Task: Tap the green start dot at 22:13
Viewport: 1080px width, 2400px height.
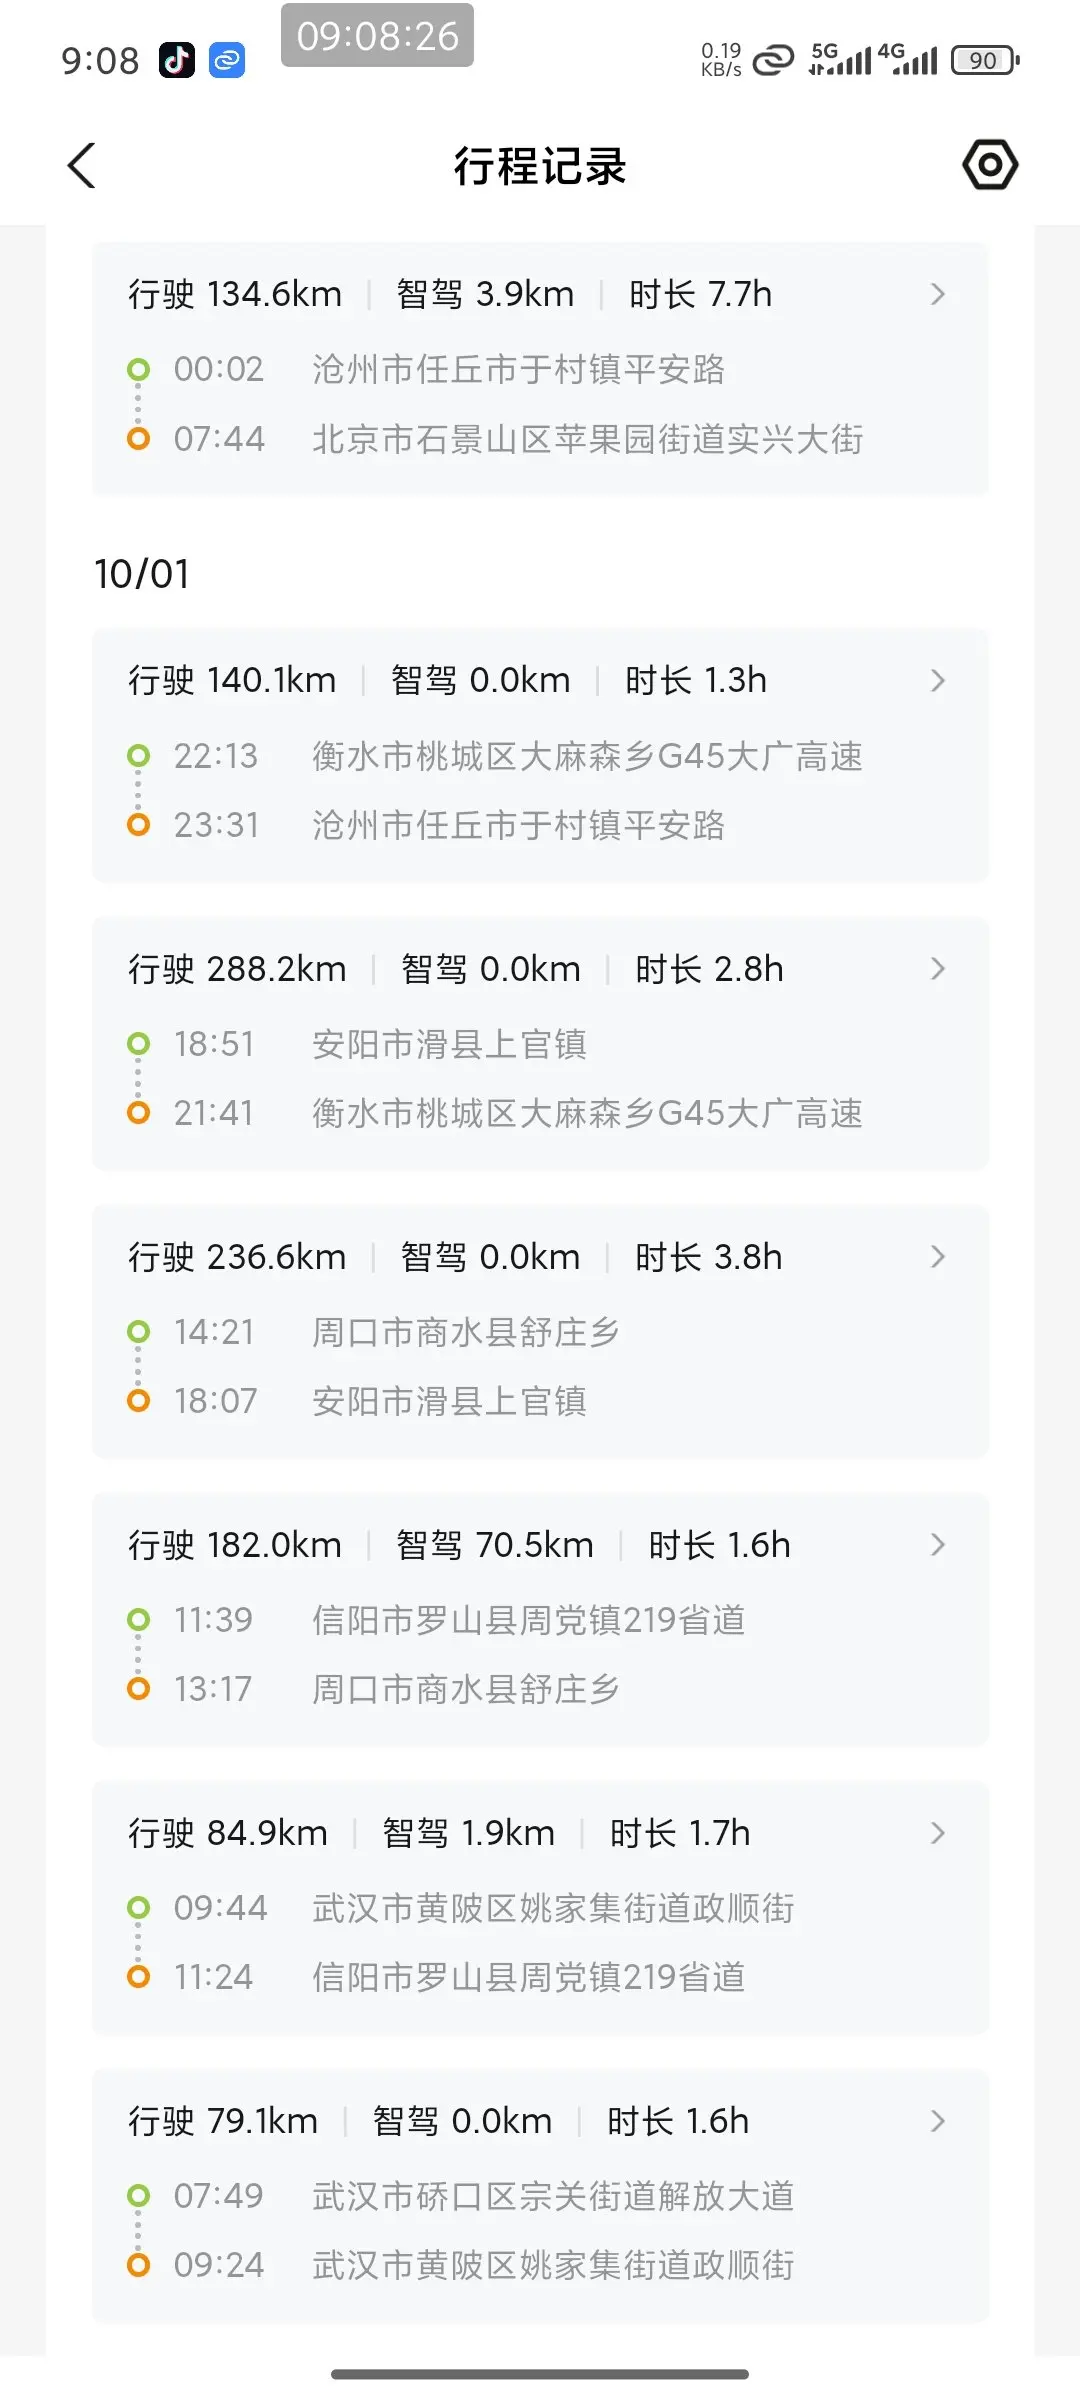Action: tap(138, 756)
